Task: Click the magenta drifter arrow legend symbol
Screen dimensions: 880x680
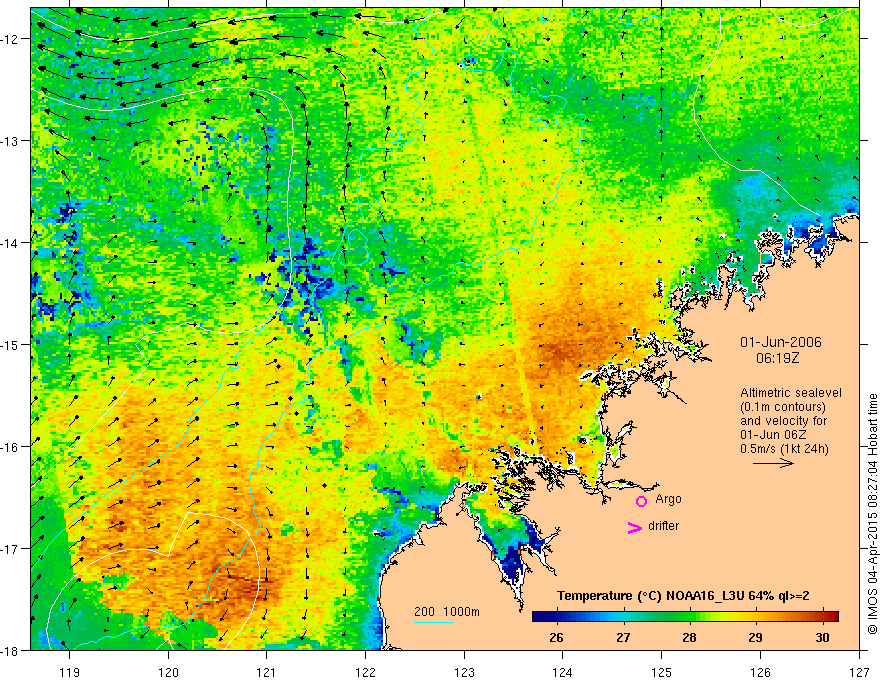Action: click(x=634, y=527)
